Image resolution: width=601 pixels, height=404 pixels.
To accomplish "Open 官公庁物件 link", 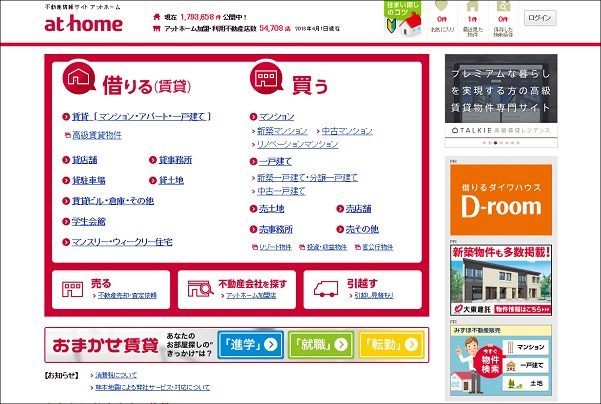I will click(378, 248).
